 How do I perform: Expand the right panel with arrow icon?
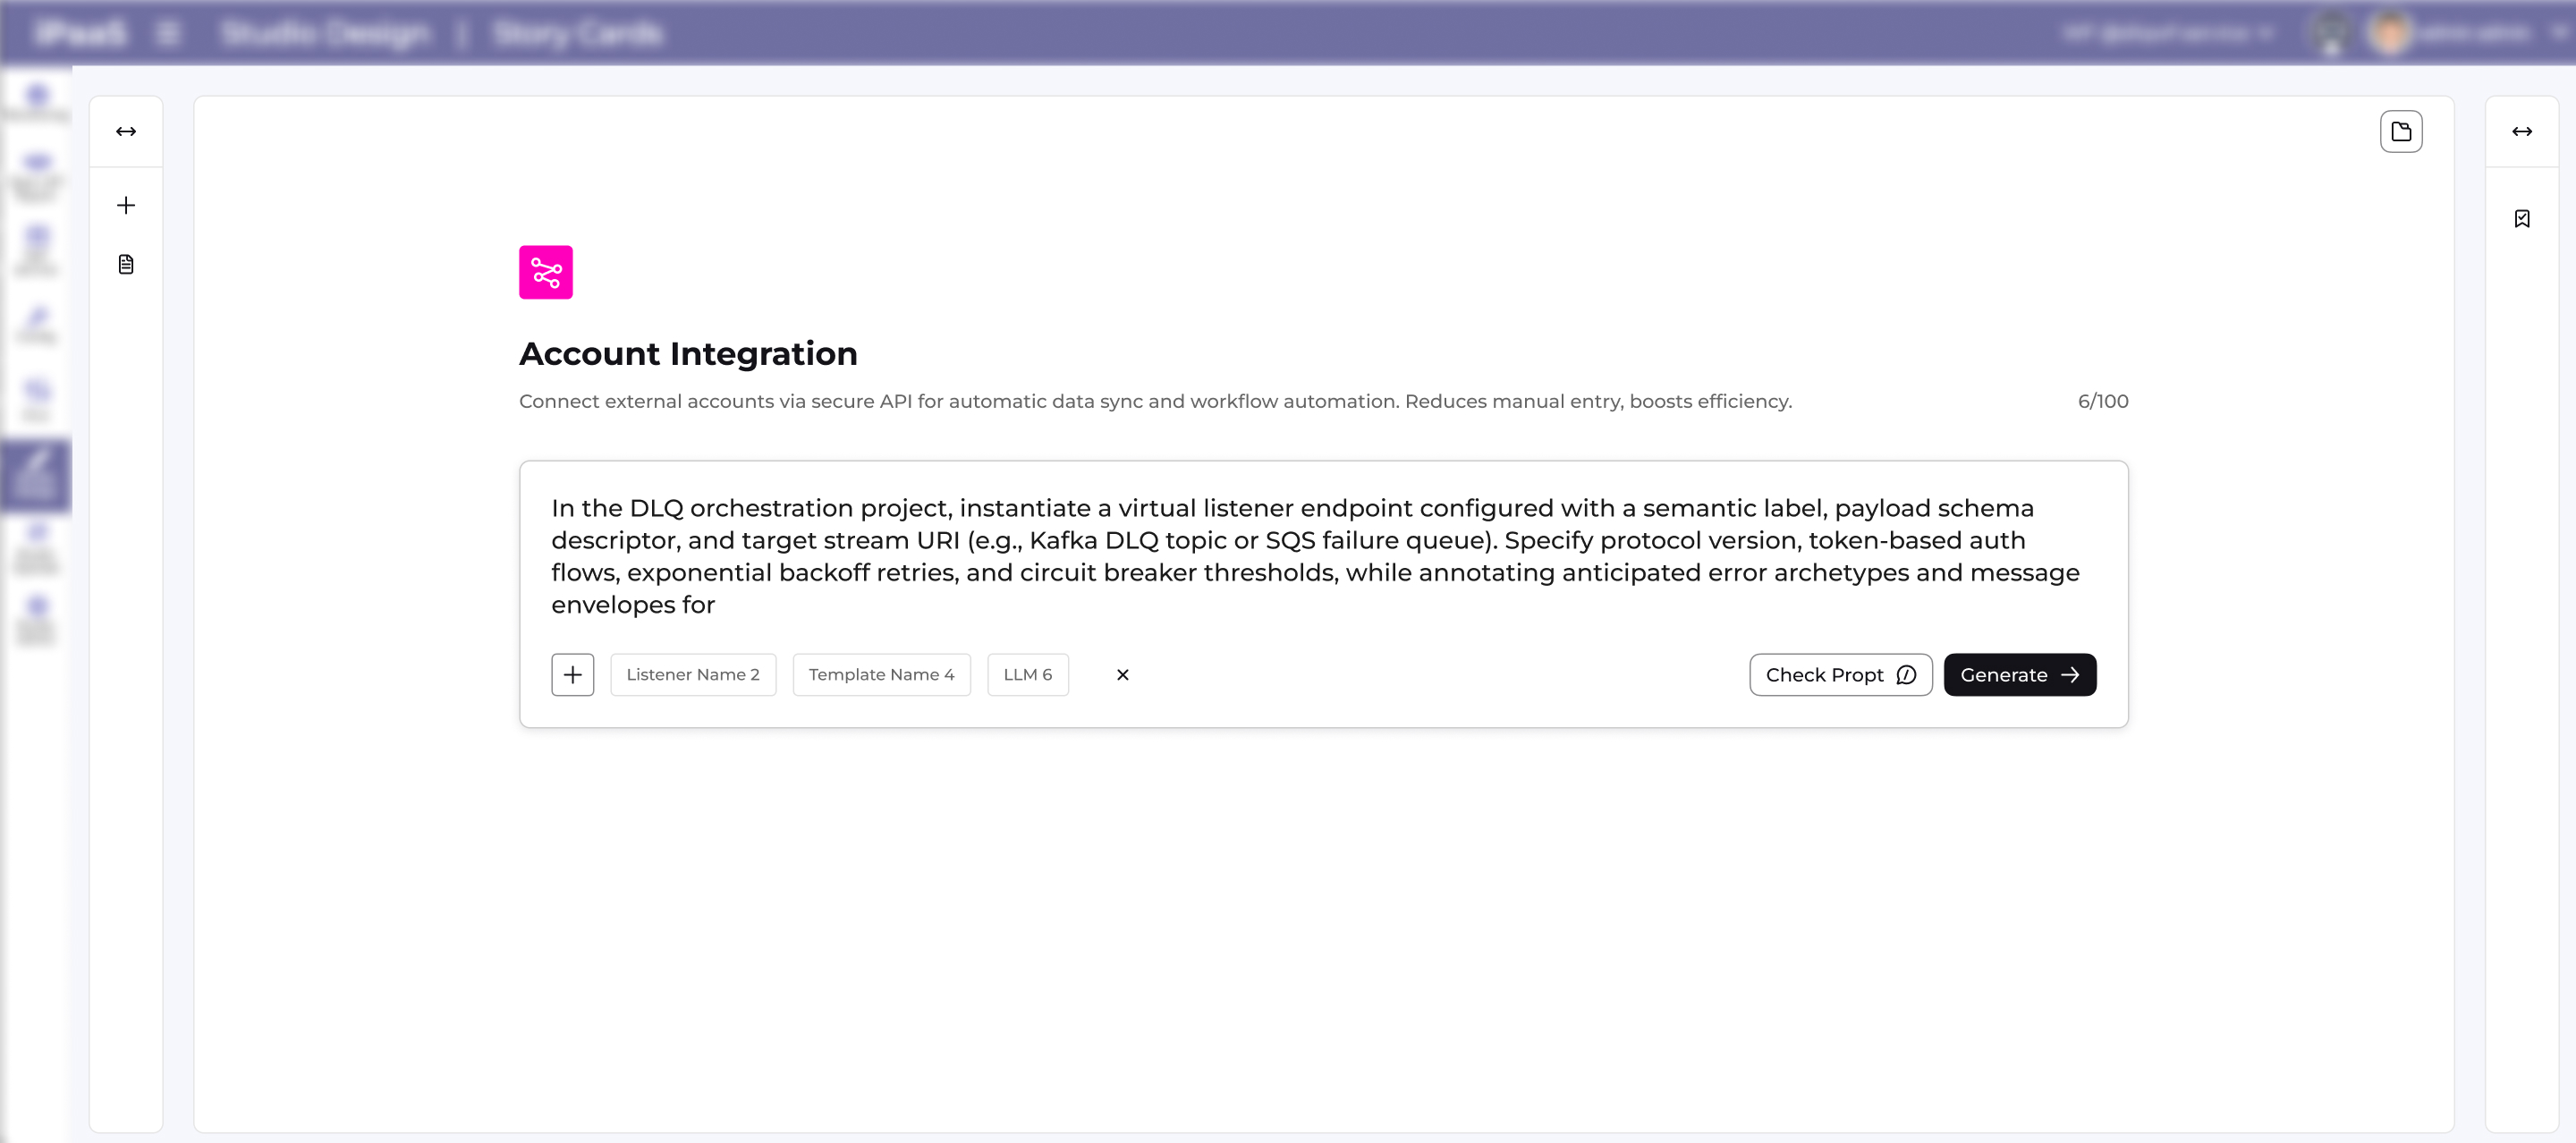[2521, 131]
